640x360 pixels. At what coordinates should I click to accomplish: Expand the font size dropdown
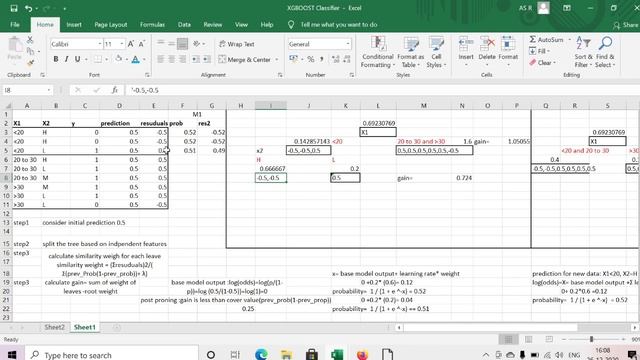pyautogui.click(x=122, y=44)
